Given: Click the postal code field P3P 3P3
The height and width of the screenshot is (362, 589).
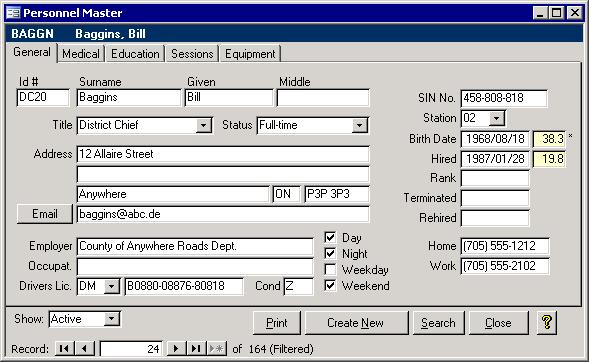Looking at the screenshot, I should pyautogui.click(x=337, y=194).
